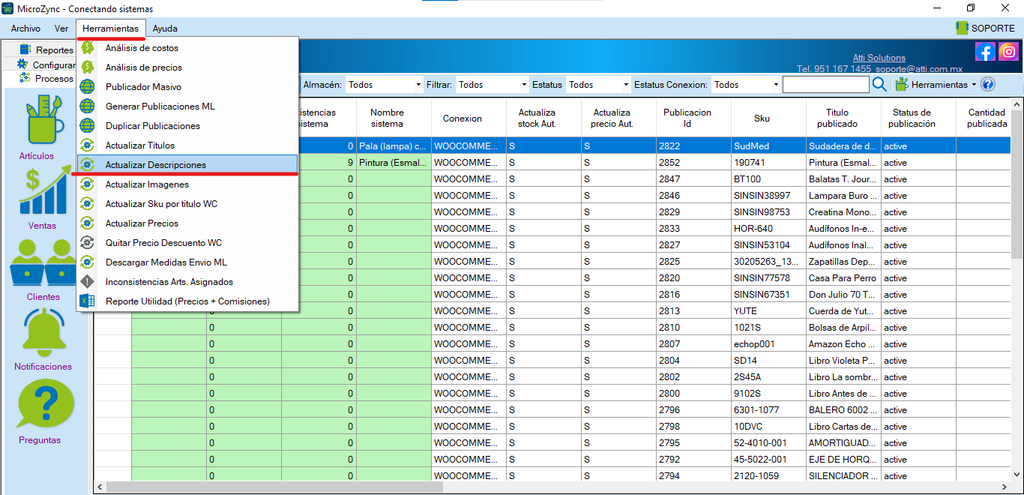The width and height of the screenshot is (1024, 495).
Task: Click the Publicacion Id 2852 cell
Action: coord(694,163)
